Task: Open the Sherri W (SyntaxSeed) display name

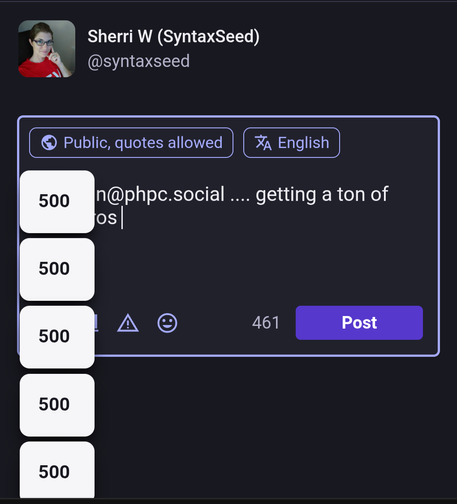Action: [173, 36]
